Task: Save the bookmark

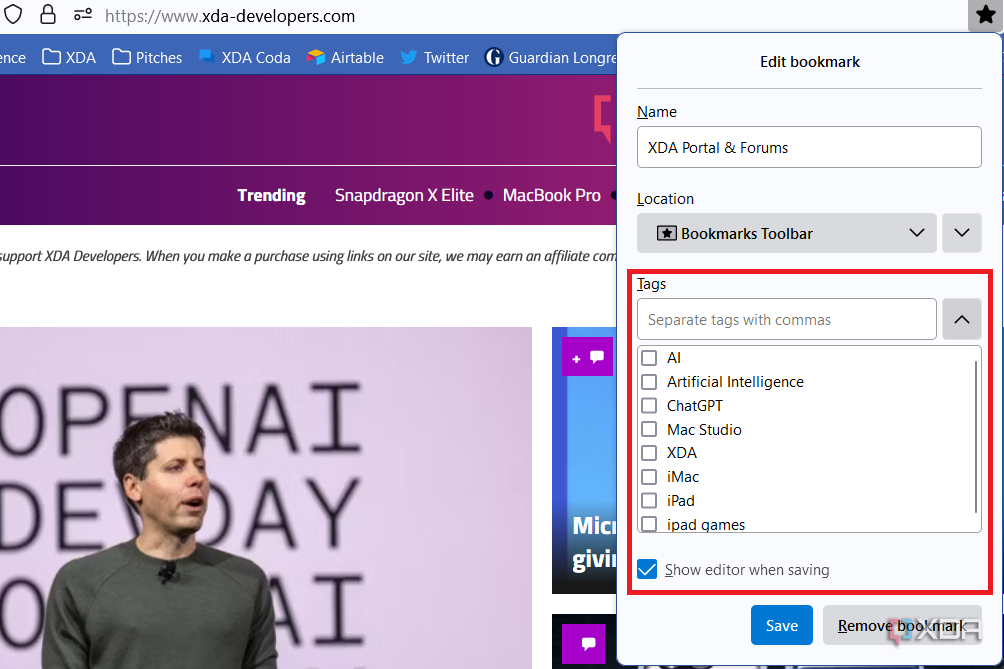Action: tap(782, 625)
